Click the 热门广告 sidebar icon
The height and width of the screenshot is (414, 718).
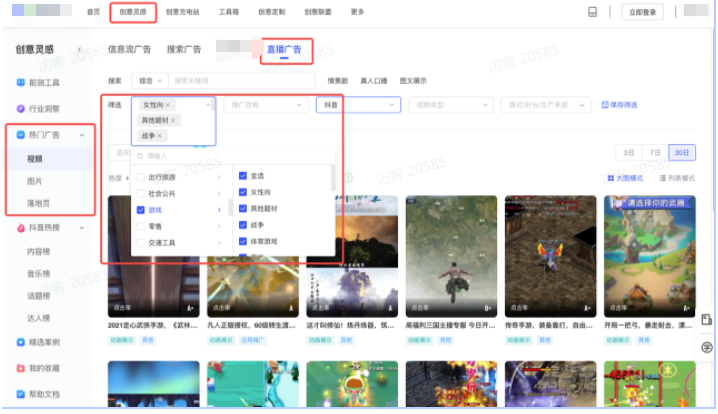(x=21, y=135)
